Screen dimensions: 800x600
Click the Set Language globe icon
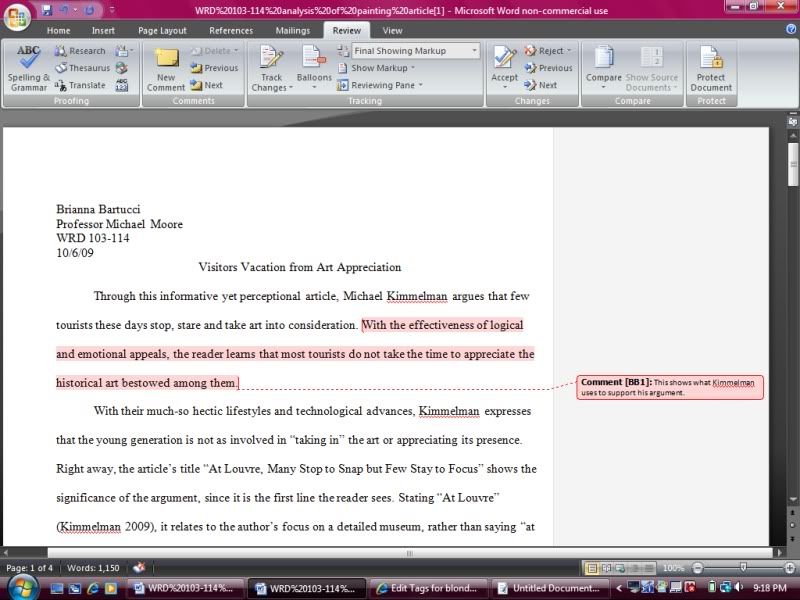coord(121,67)
